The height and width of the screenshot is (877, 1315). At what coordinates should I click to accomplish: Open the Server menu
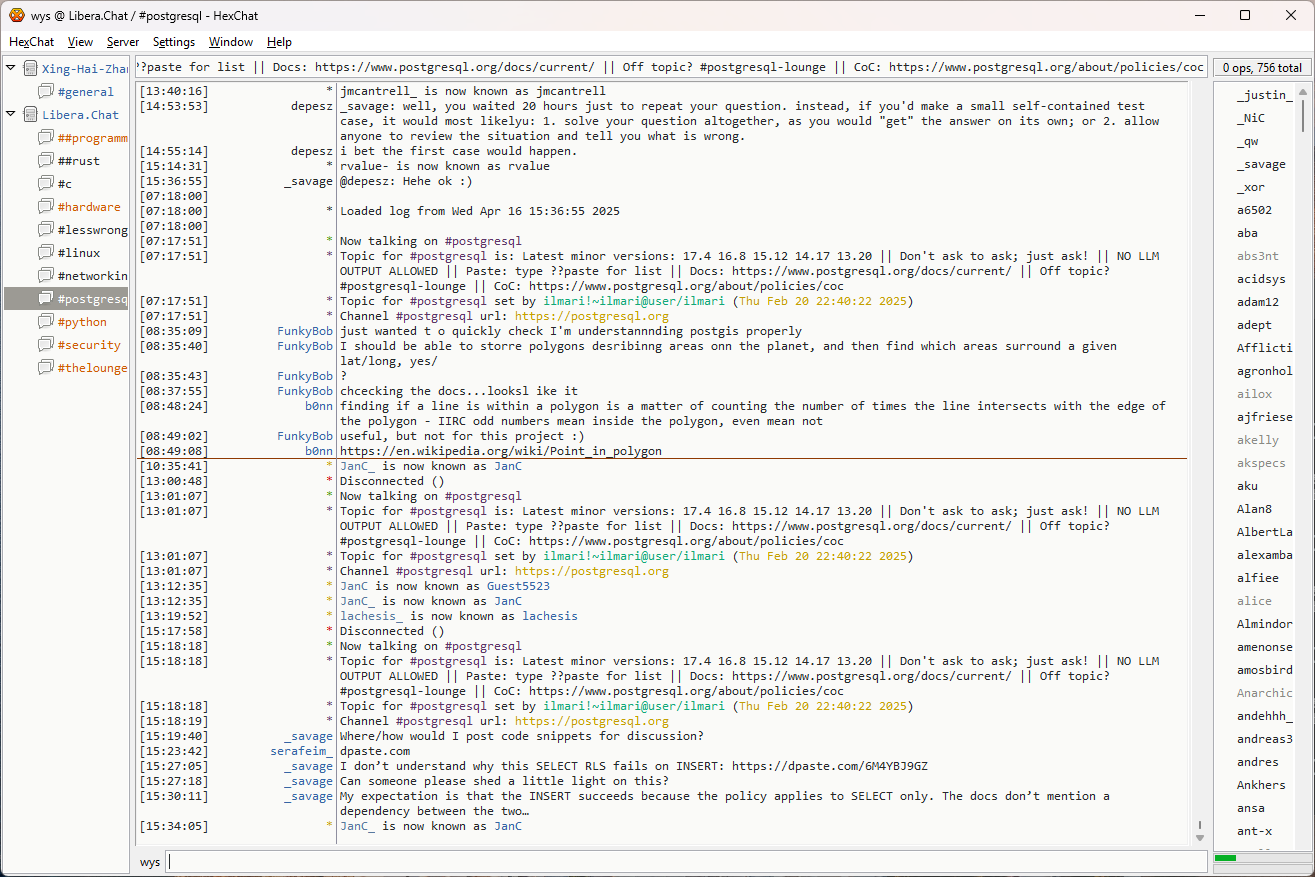point(123,42)
